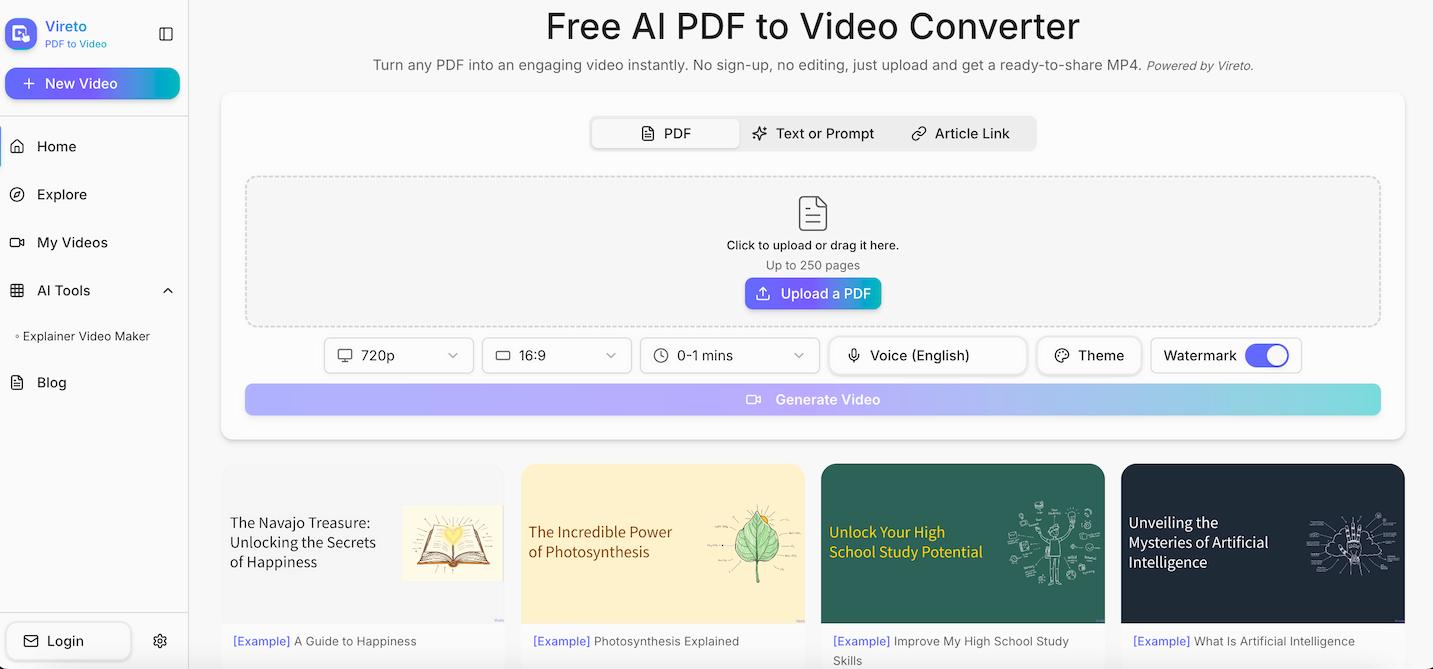Open the Theme picker
Screen dimensions: 1433x669
(x=1088, y=355)
